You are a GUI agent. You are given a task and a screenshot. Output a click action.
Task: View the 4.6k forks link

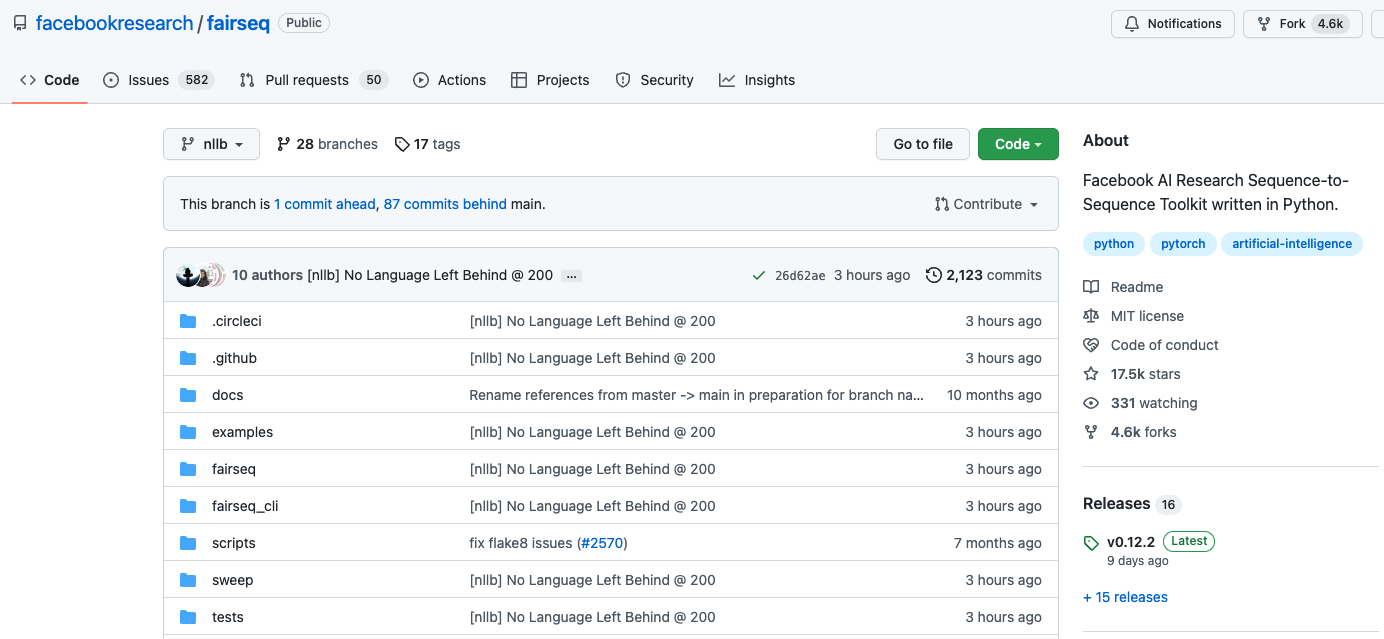1130,432
